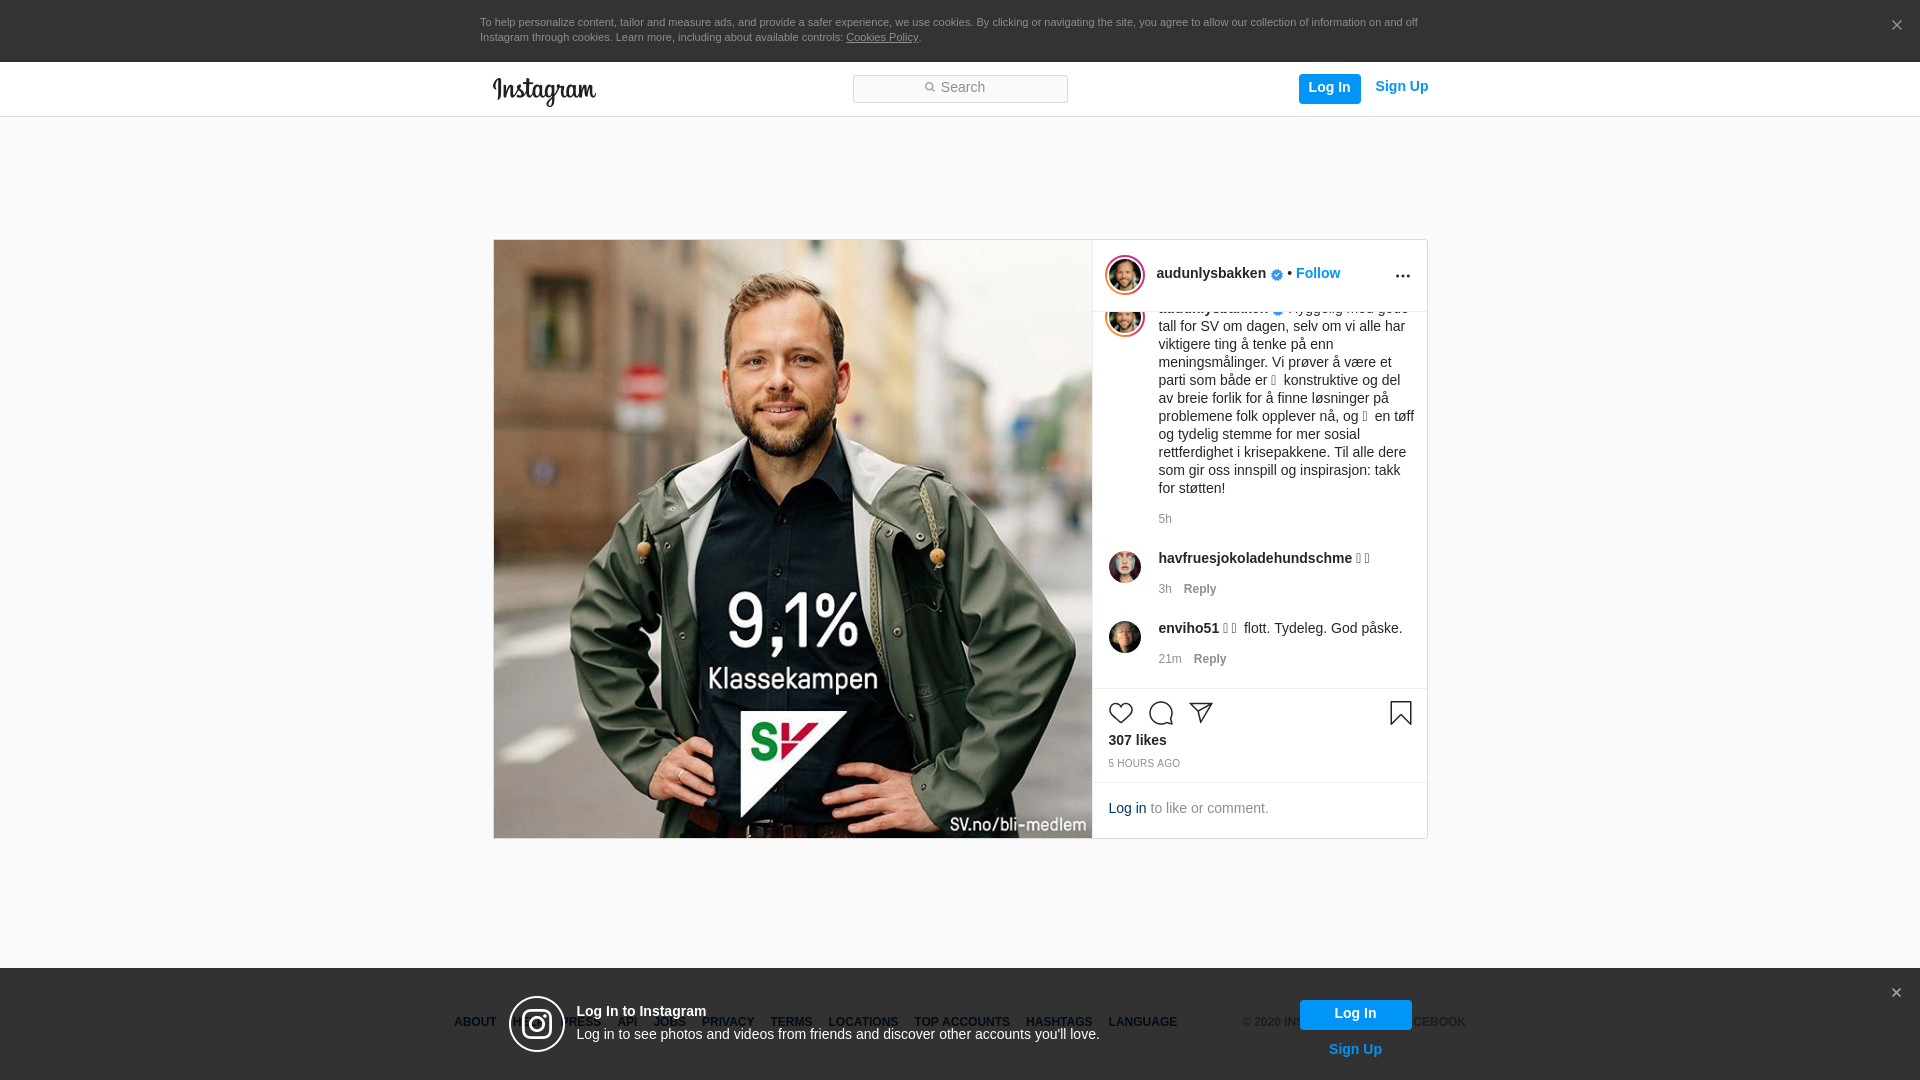Open the three-dot more options menu

click(x=1402, y=276)
